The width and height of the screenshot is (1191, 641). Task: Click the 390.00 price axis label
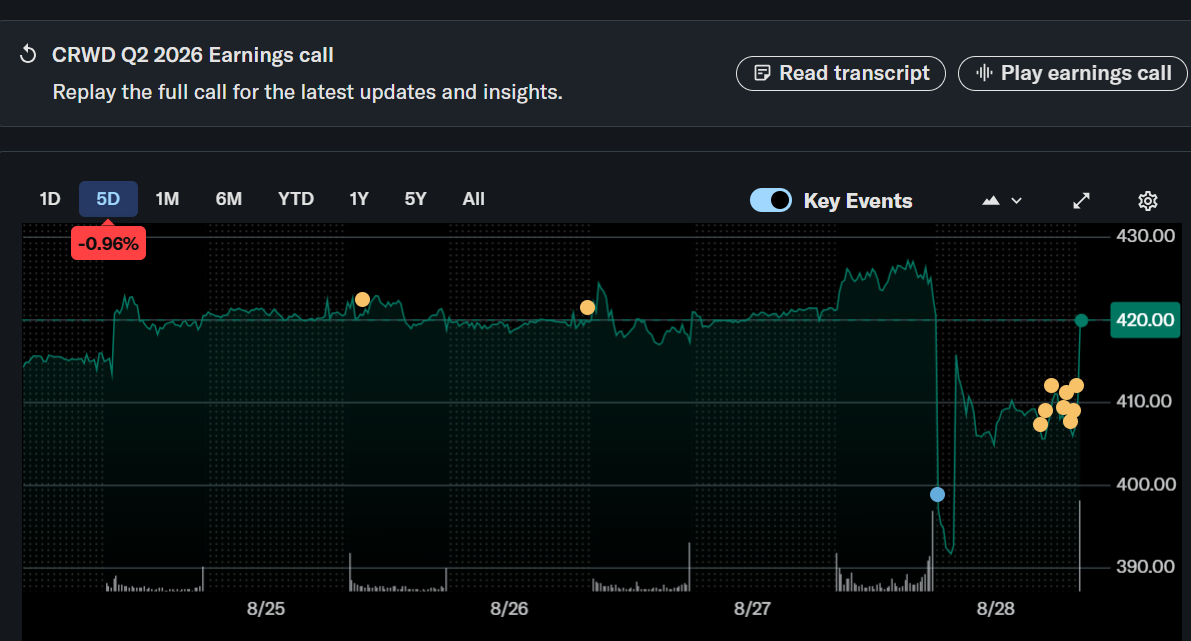point(1145,567)
